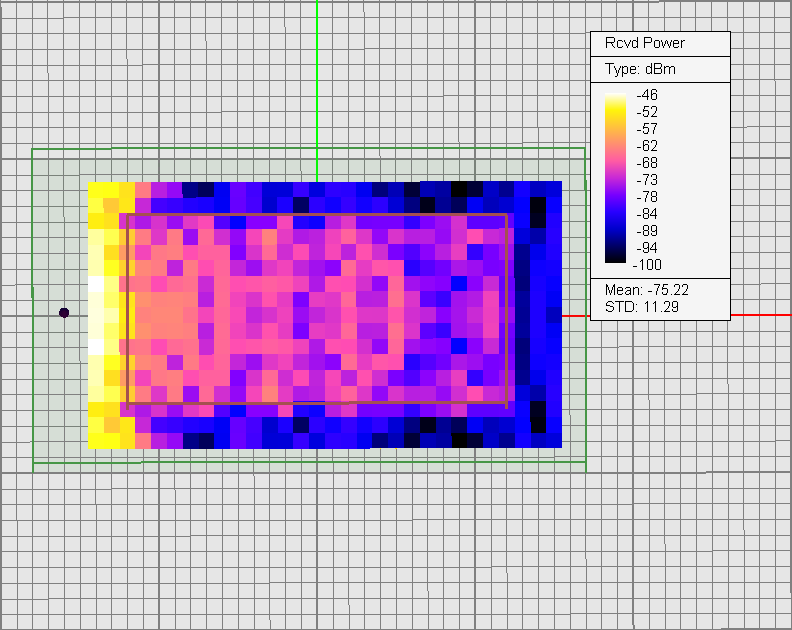This screenshot has width=792, height=630.
Task: Click the -52 legend value
Action: coord(647,112)
